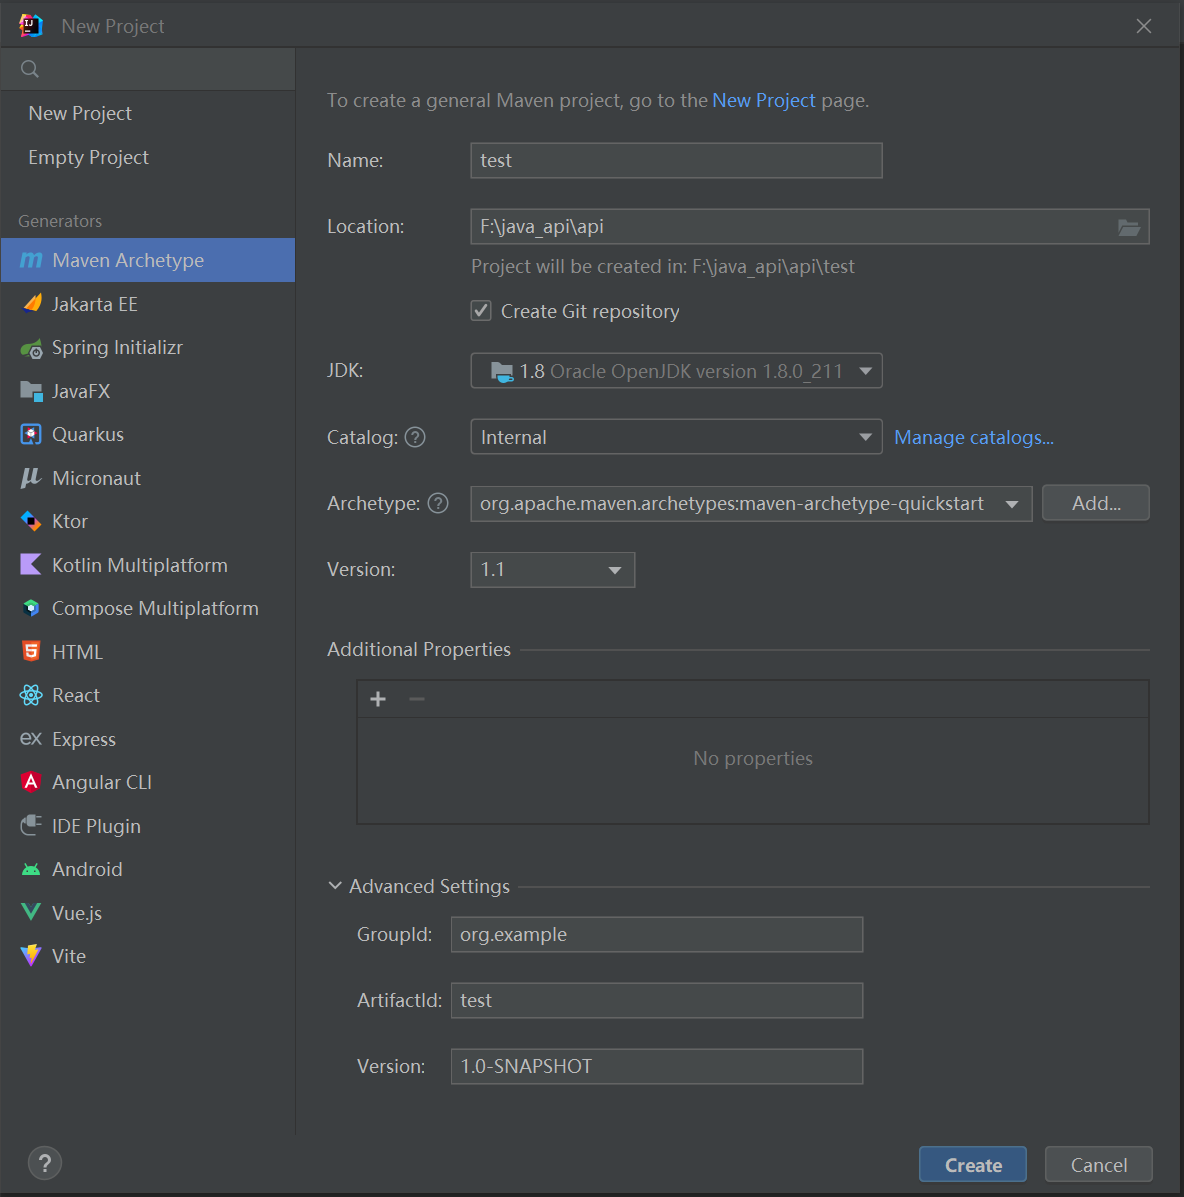Click the Android robot icon
The width and height of the screenshot is (1184, 1197).
pos(31,870)
